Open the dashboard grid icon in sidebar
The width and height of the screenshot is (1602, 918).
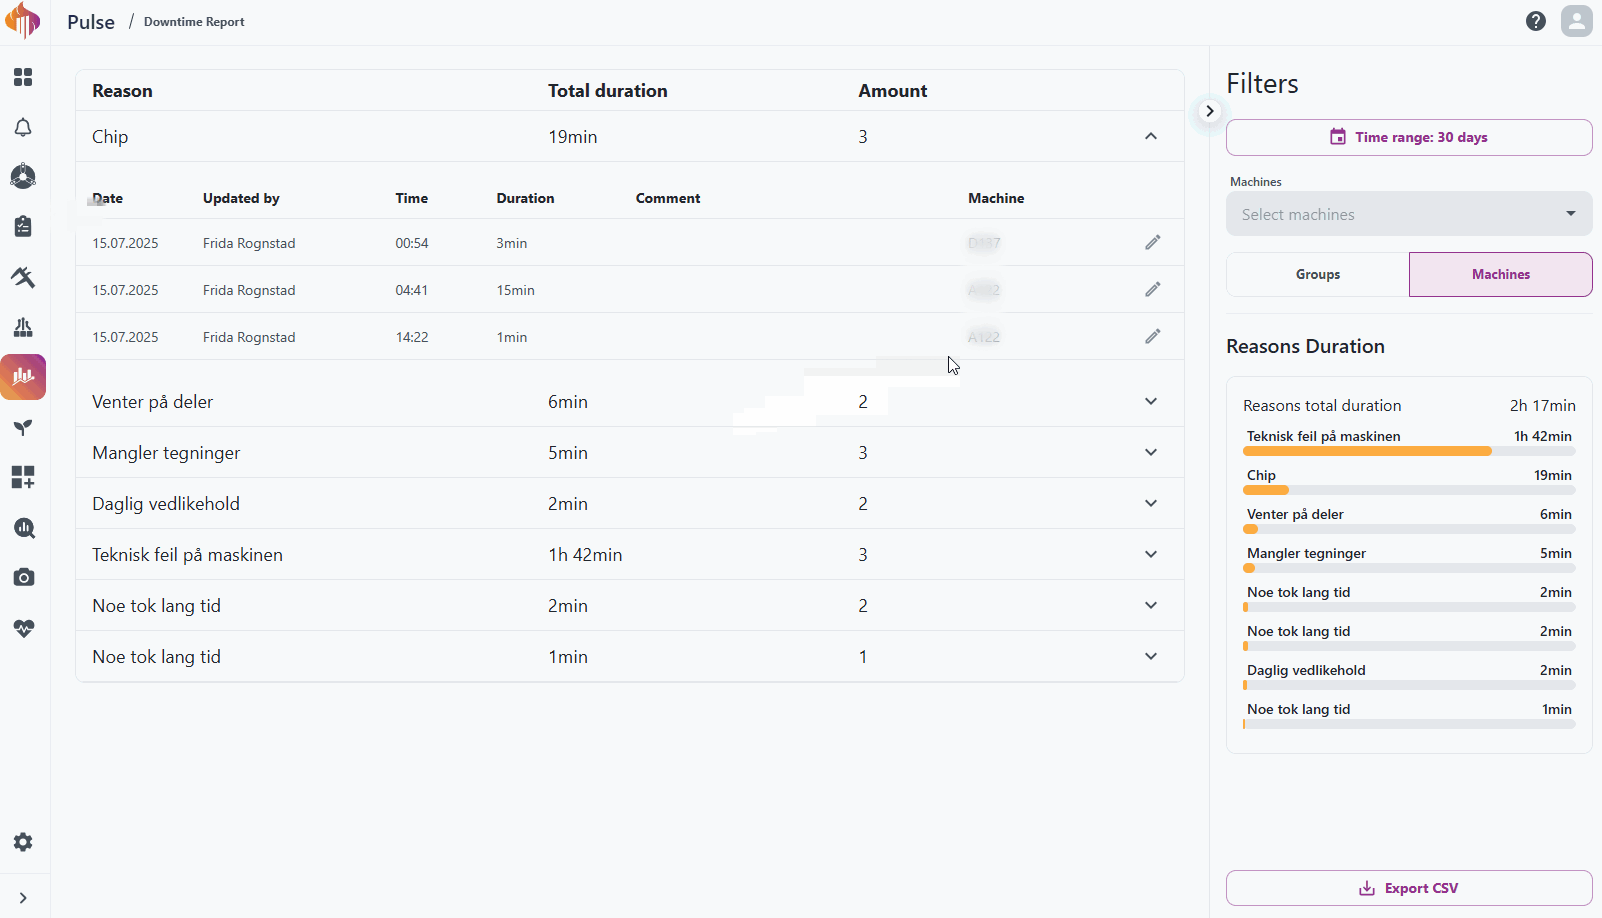click(23, 77)
